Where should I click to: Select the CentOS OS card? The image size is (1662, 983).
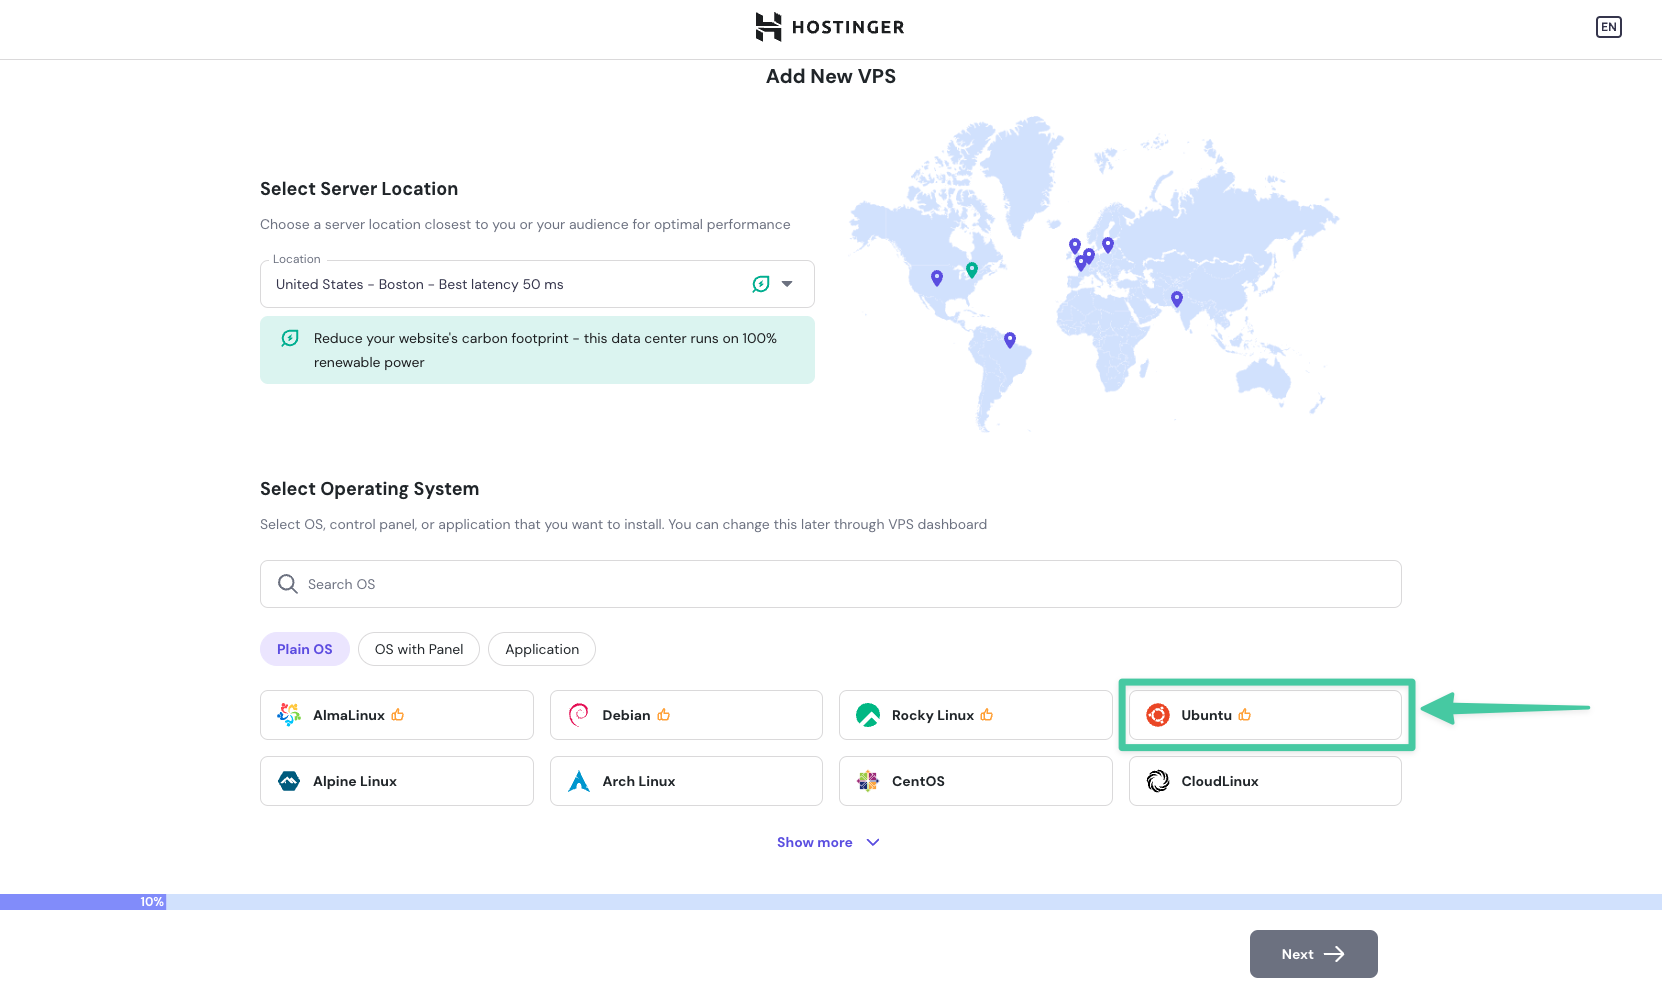[976, 781]
